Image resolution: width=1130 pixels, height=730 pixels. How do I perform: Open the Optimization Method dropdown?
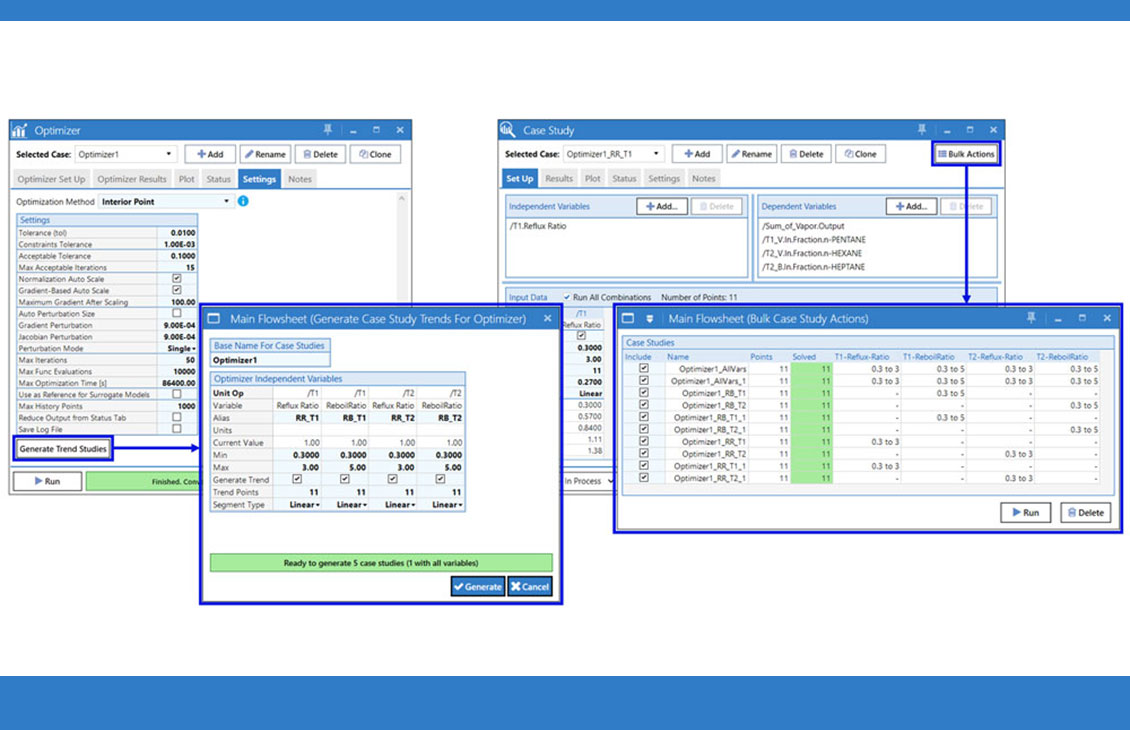[x=227, y=199]
